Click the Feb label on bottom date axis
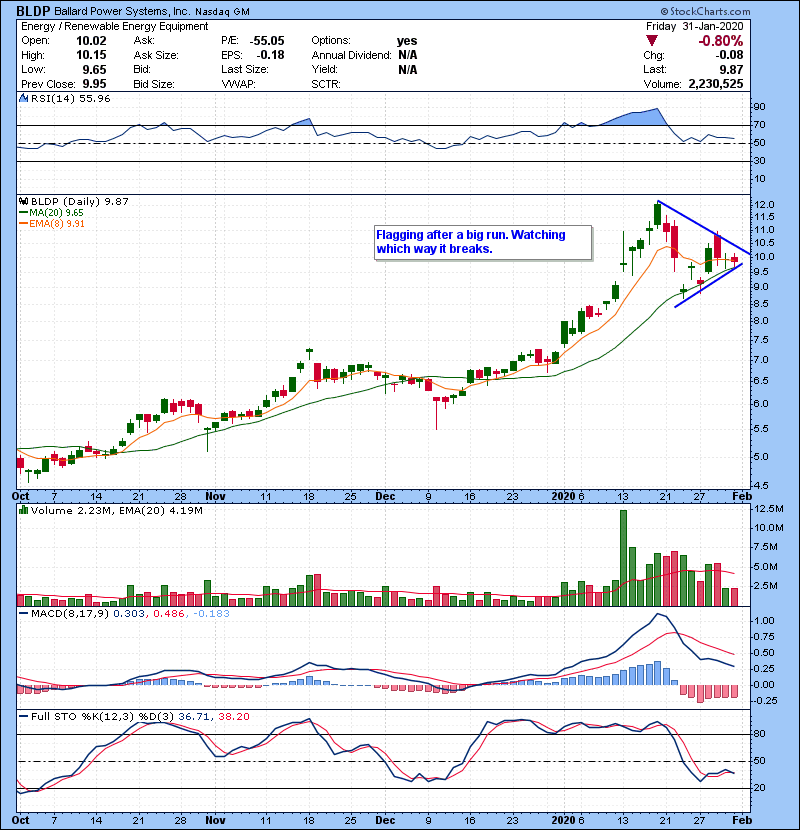 pos(742,820)
